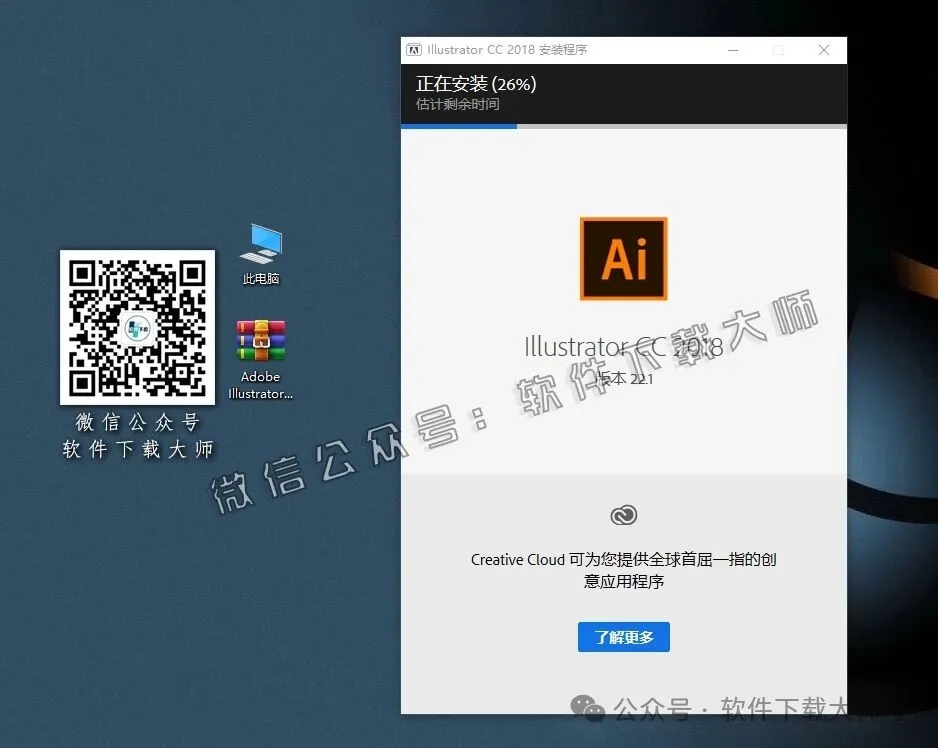
Task: Open the Adobe Illustrator WinRAR archive on desktop
Action: 259,340
